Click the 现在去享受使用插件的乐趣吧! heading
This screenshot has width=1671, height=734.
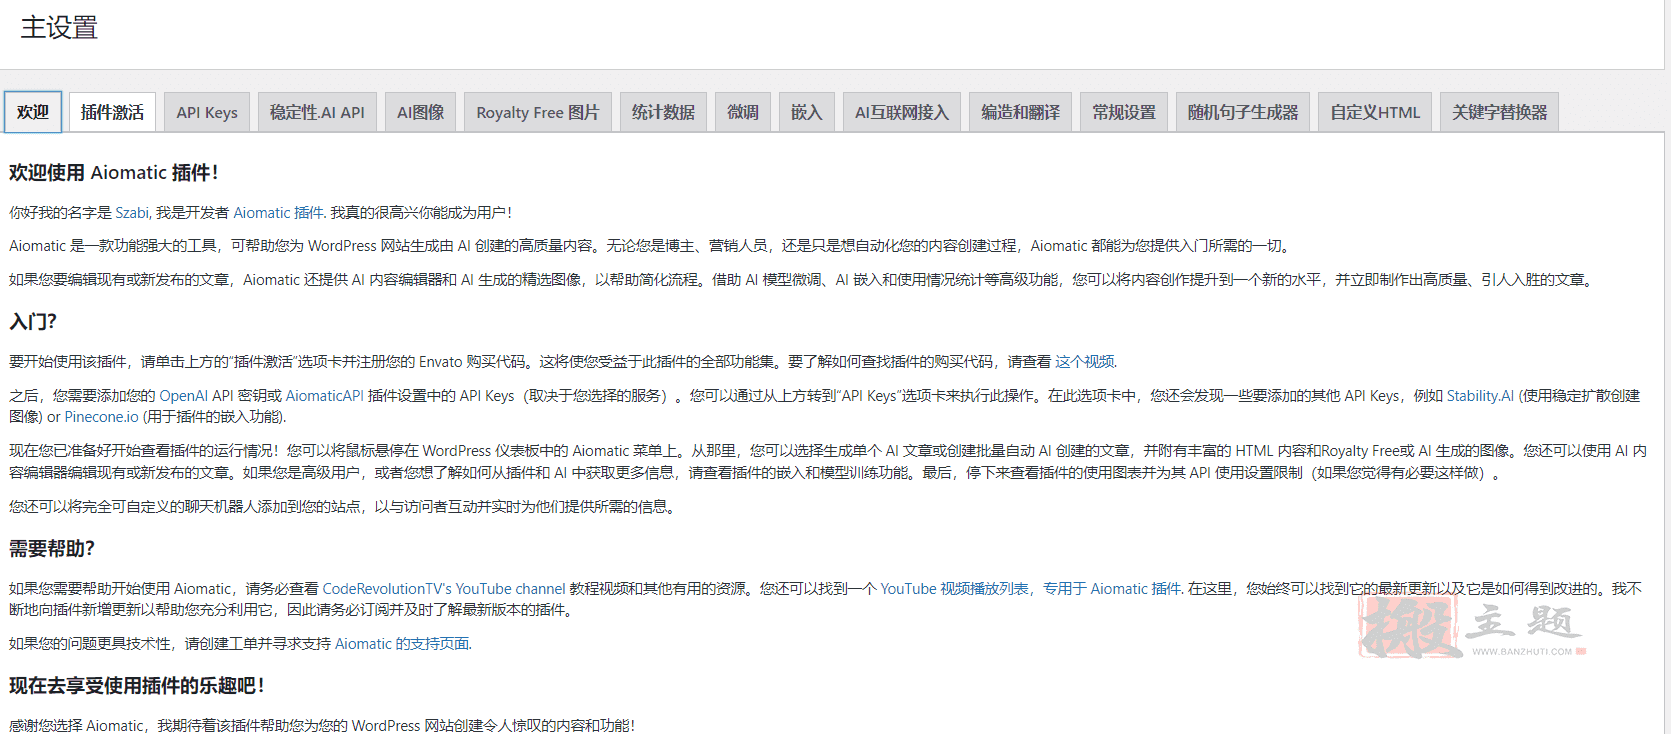click(x=137, y=686)
